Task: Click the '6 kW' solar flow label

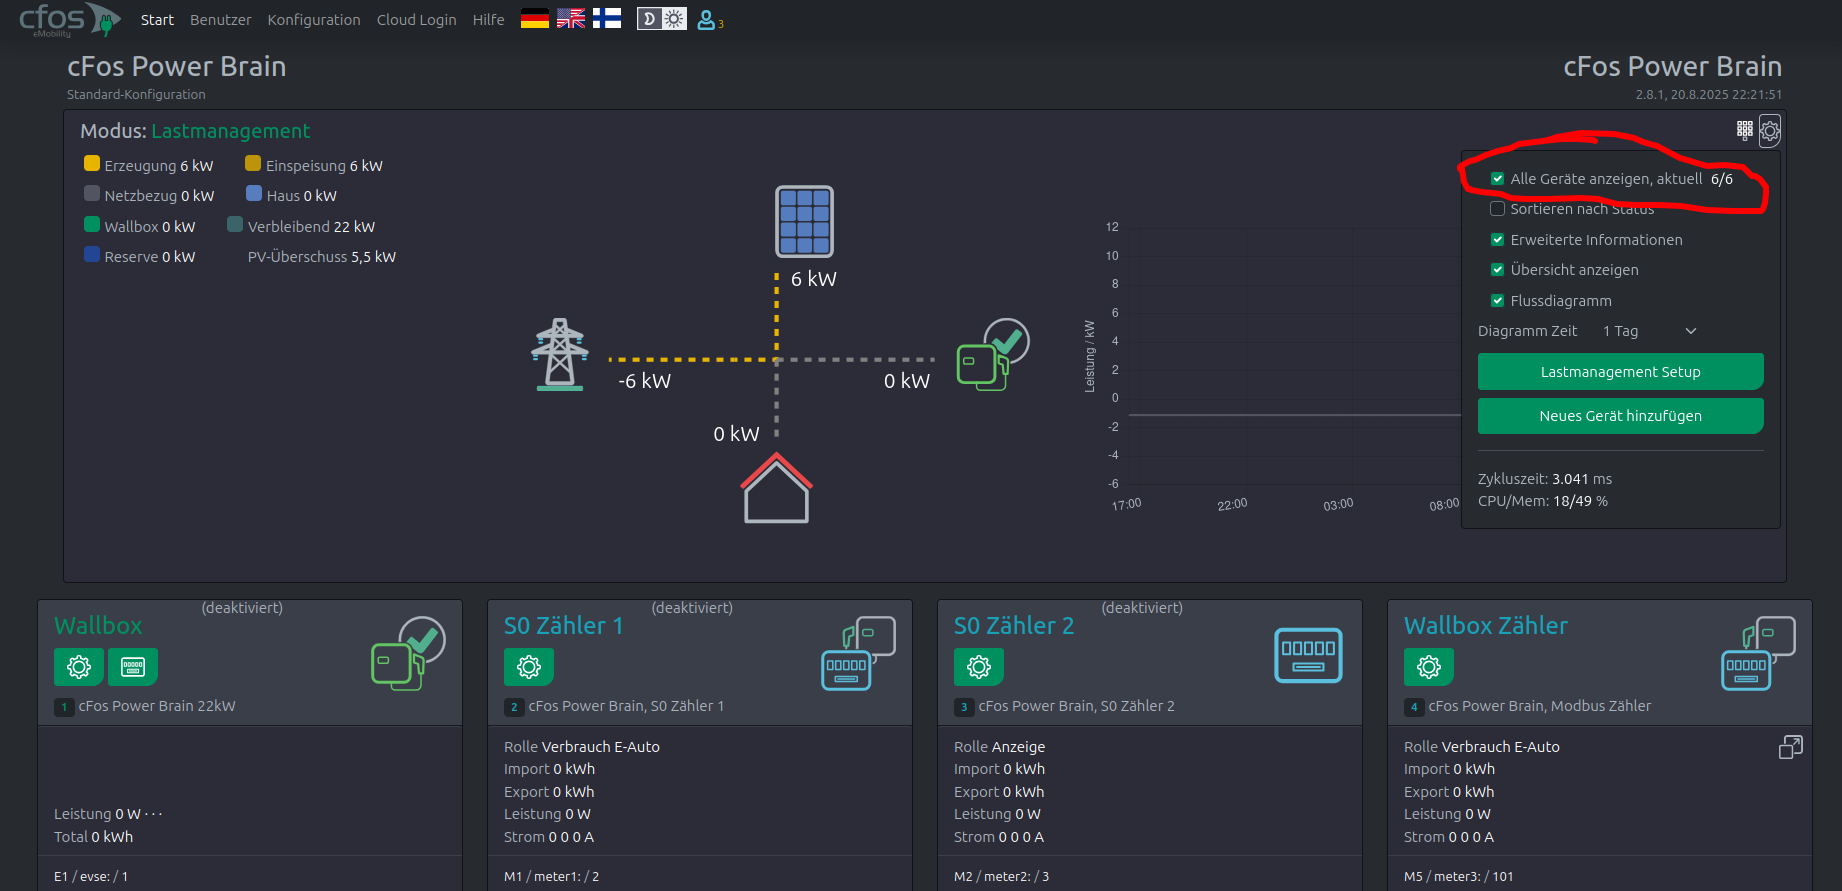Action: [814, 279]
